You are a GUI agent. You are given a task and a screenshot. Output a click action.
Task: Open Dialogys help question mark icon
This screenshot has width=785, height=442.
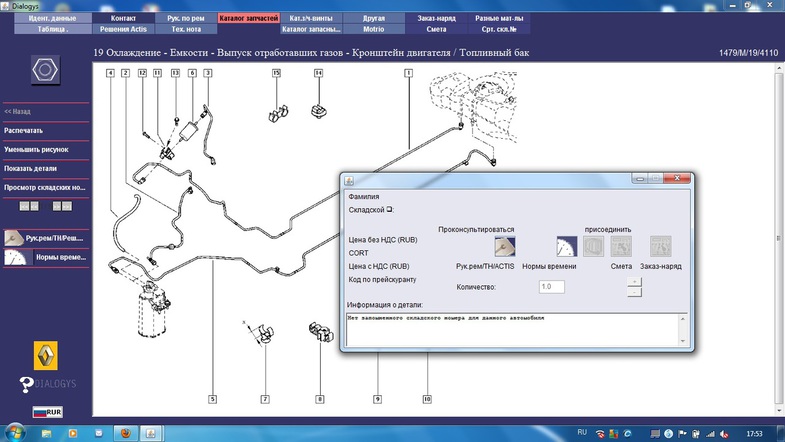[x=28, y=385]
